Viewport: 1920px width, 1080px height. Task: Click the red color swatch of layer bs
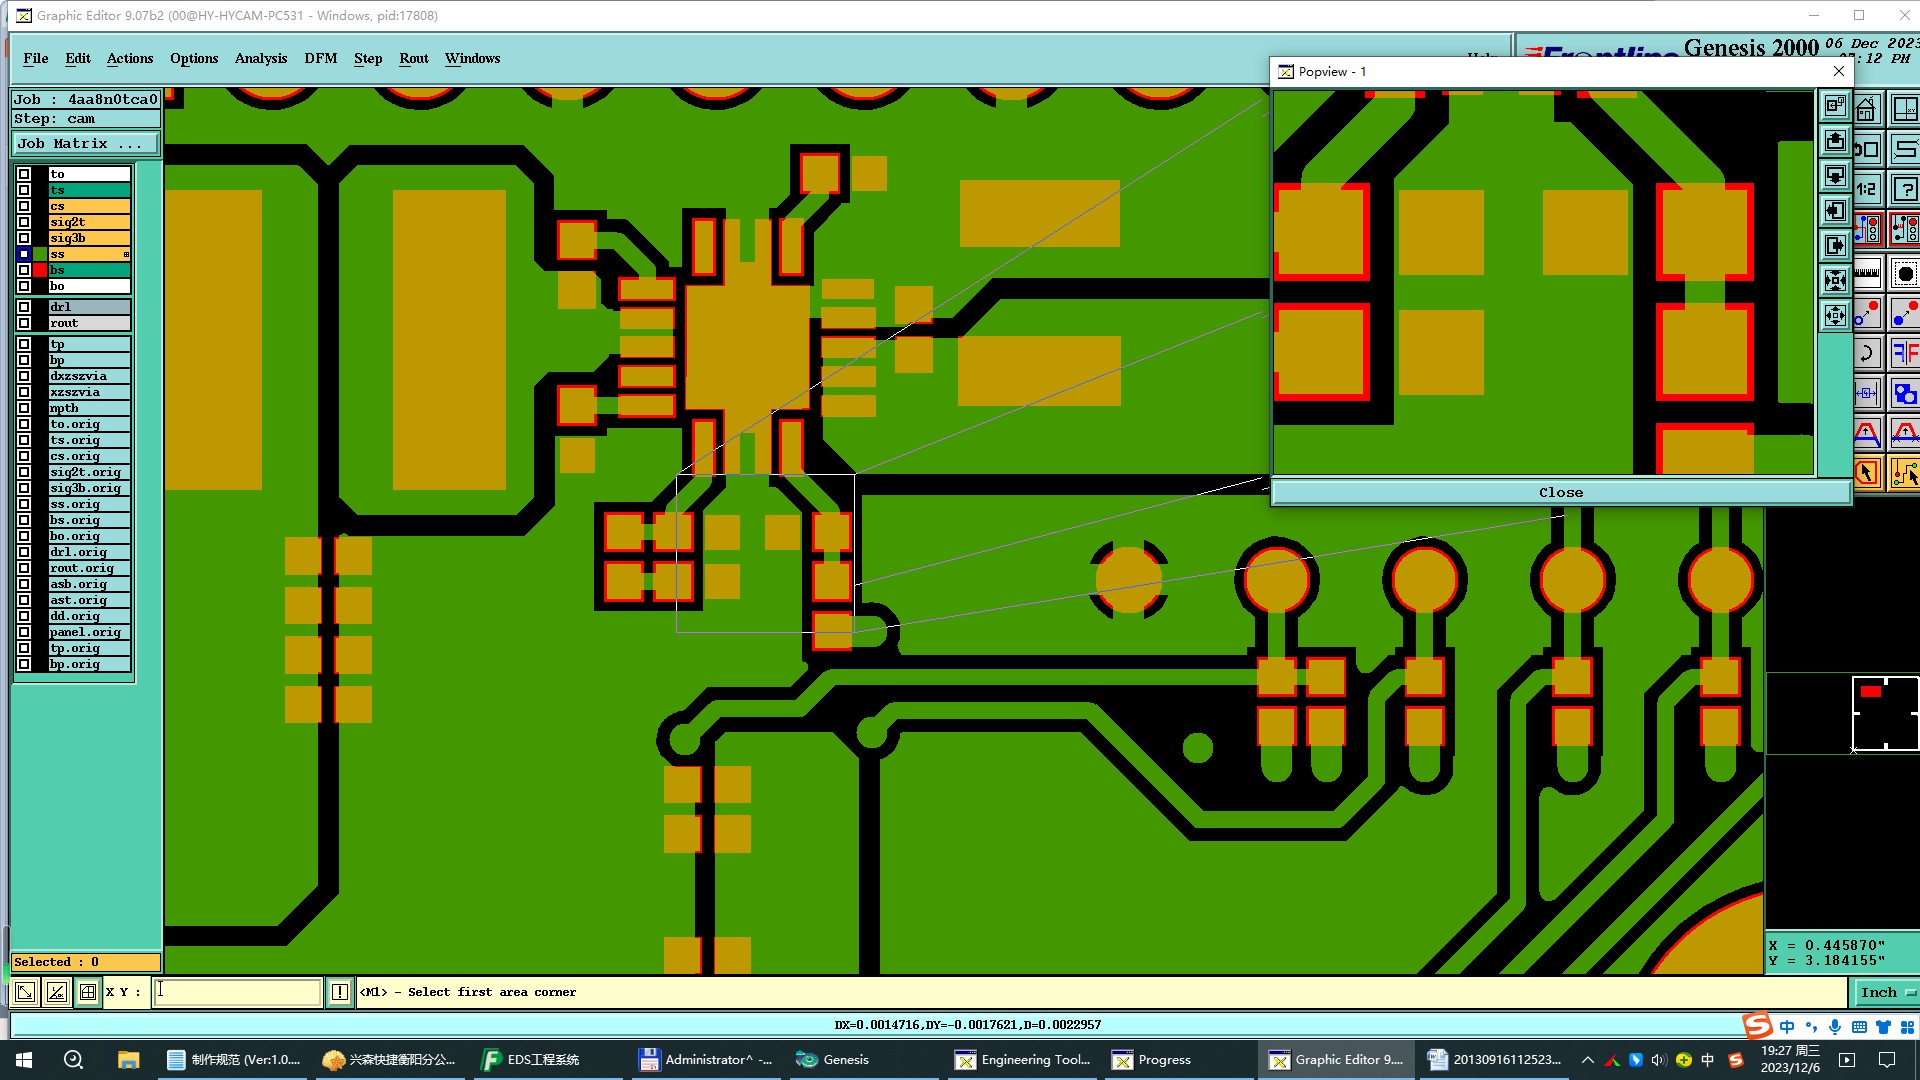click(40, 270)
